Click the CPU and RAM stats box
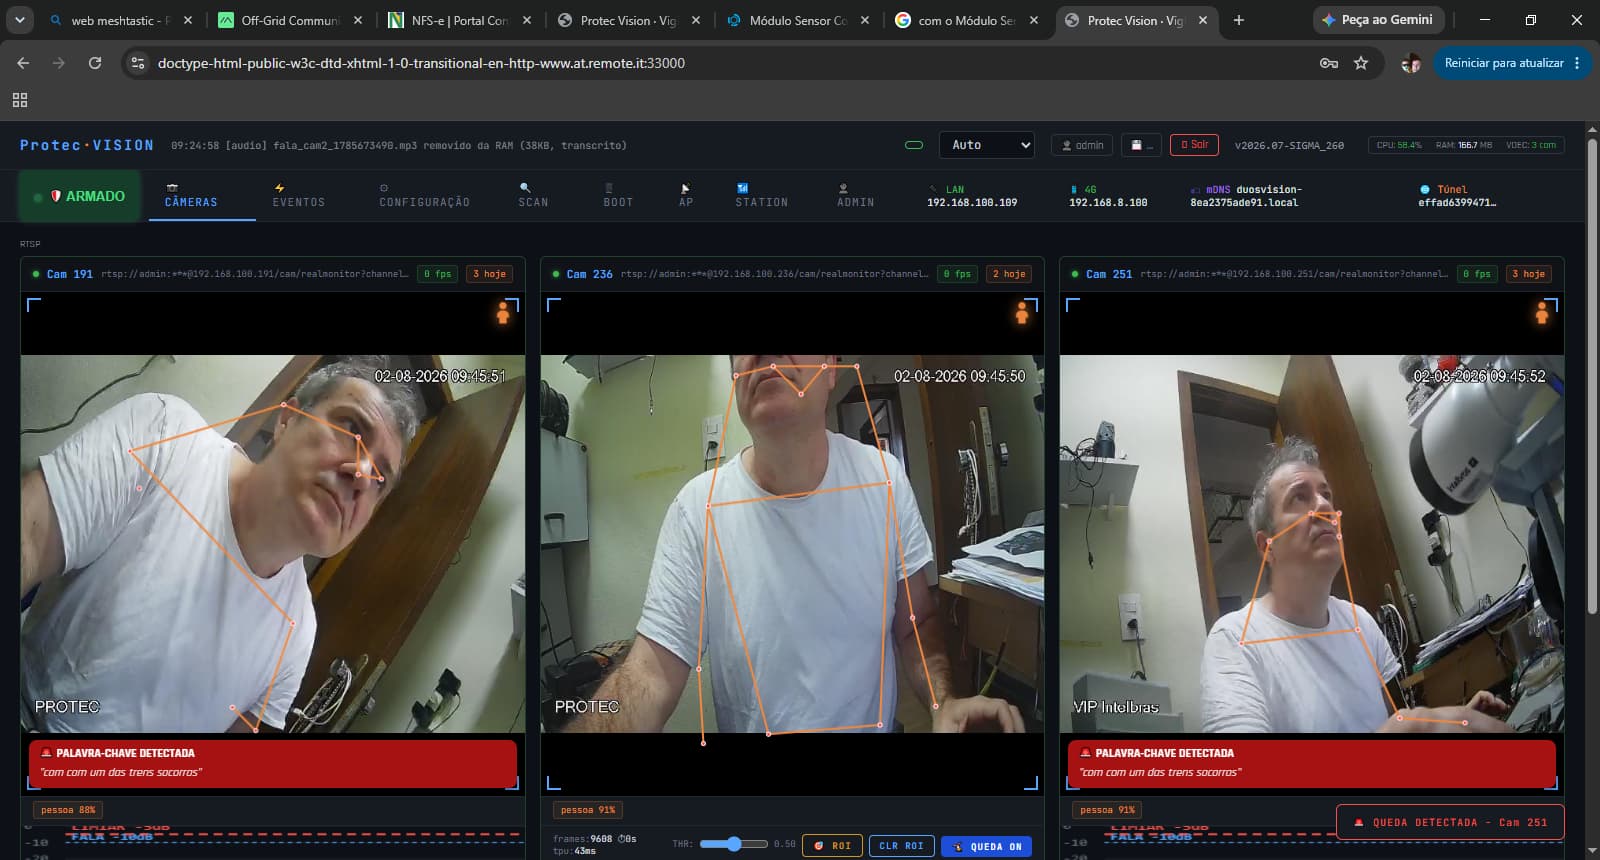Viewport: 1600px width, 860px height. point(1466,145)
